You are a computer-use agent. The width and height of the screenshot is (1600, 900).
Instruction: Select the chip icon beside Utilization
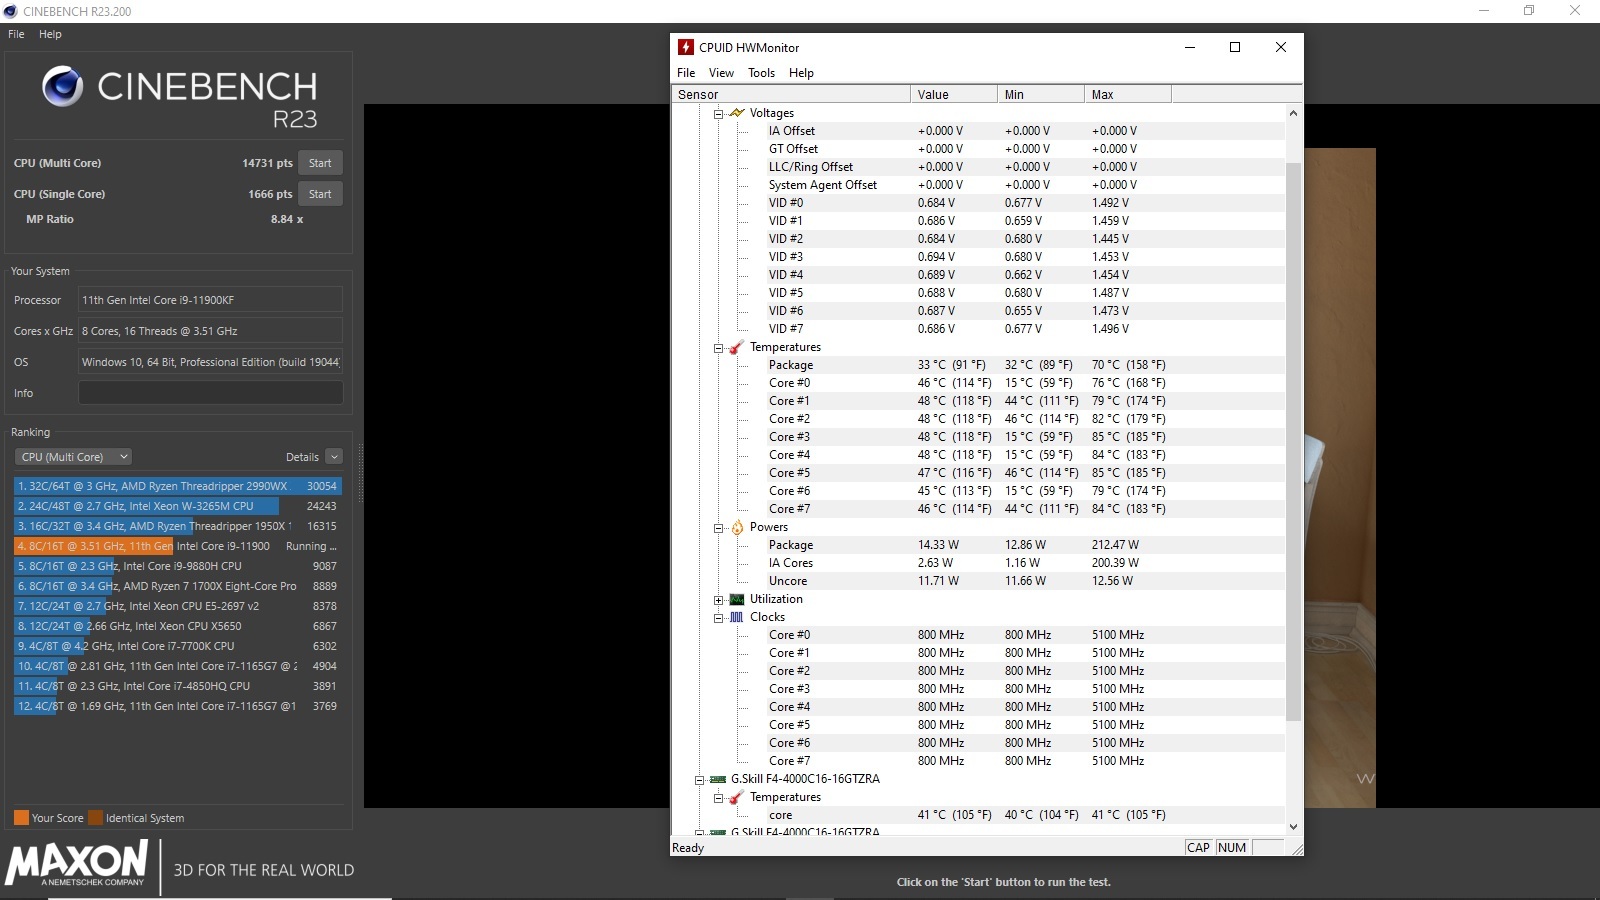click(x=737, y=599)
